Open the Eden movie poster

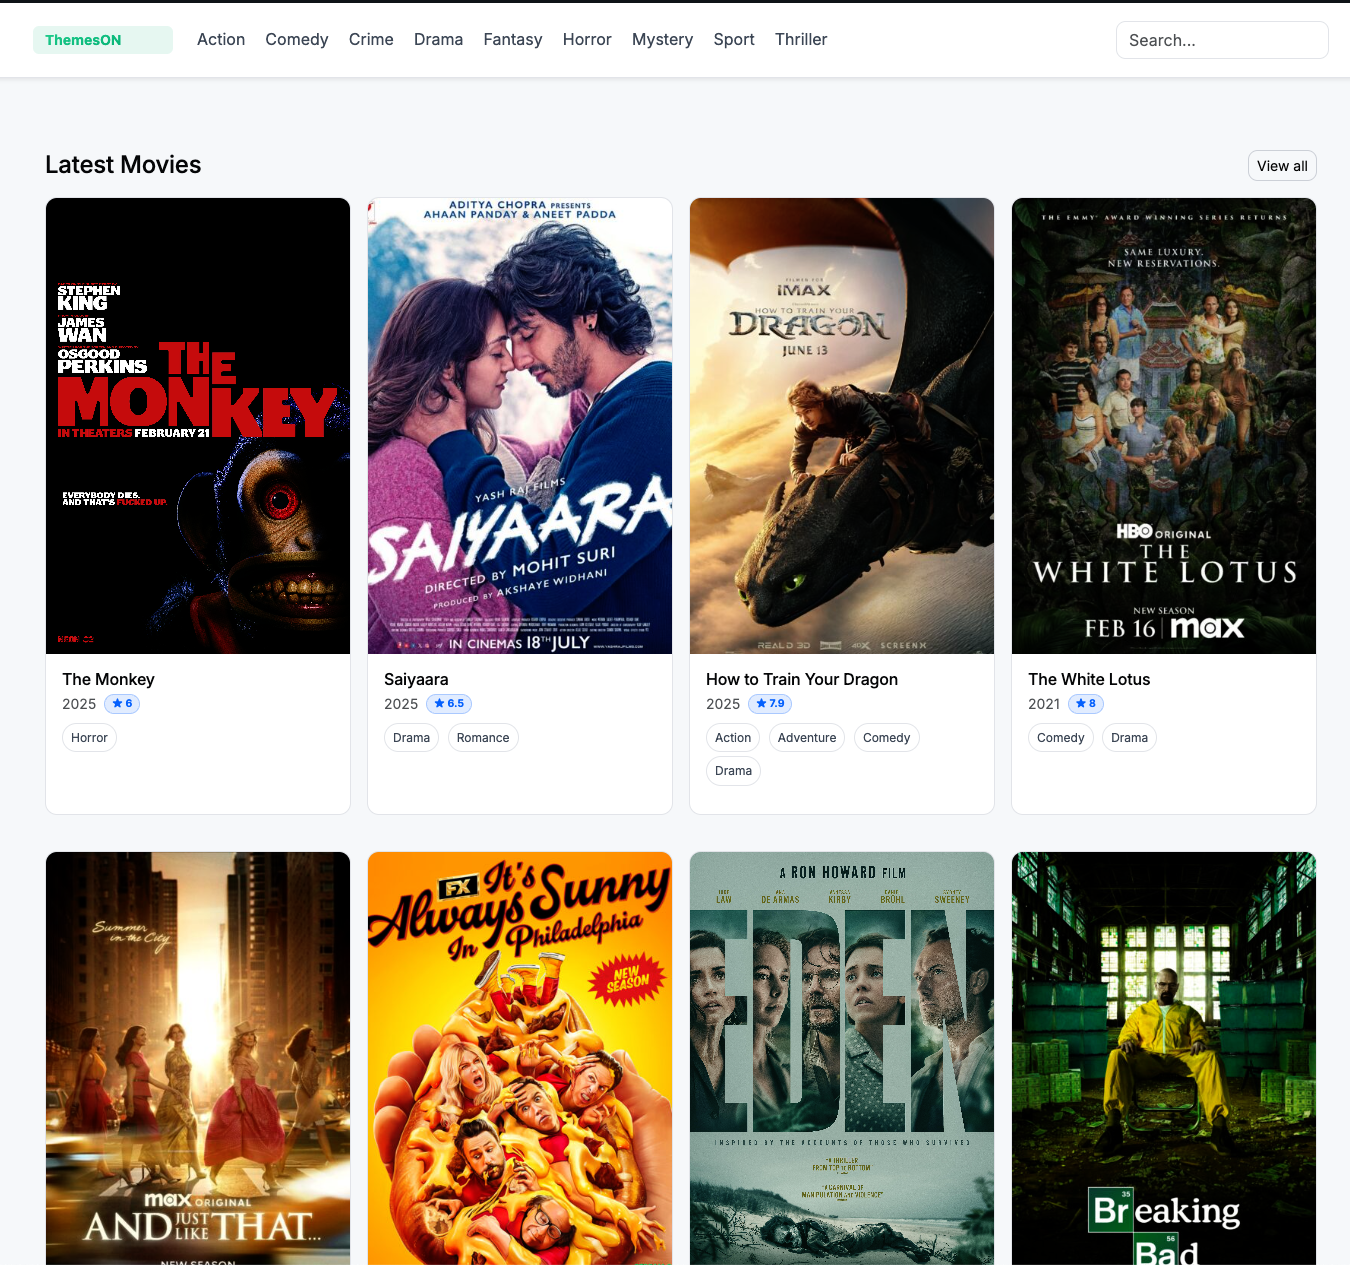click(x=842, y=1058)
